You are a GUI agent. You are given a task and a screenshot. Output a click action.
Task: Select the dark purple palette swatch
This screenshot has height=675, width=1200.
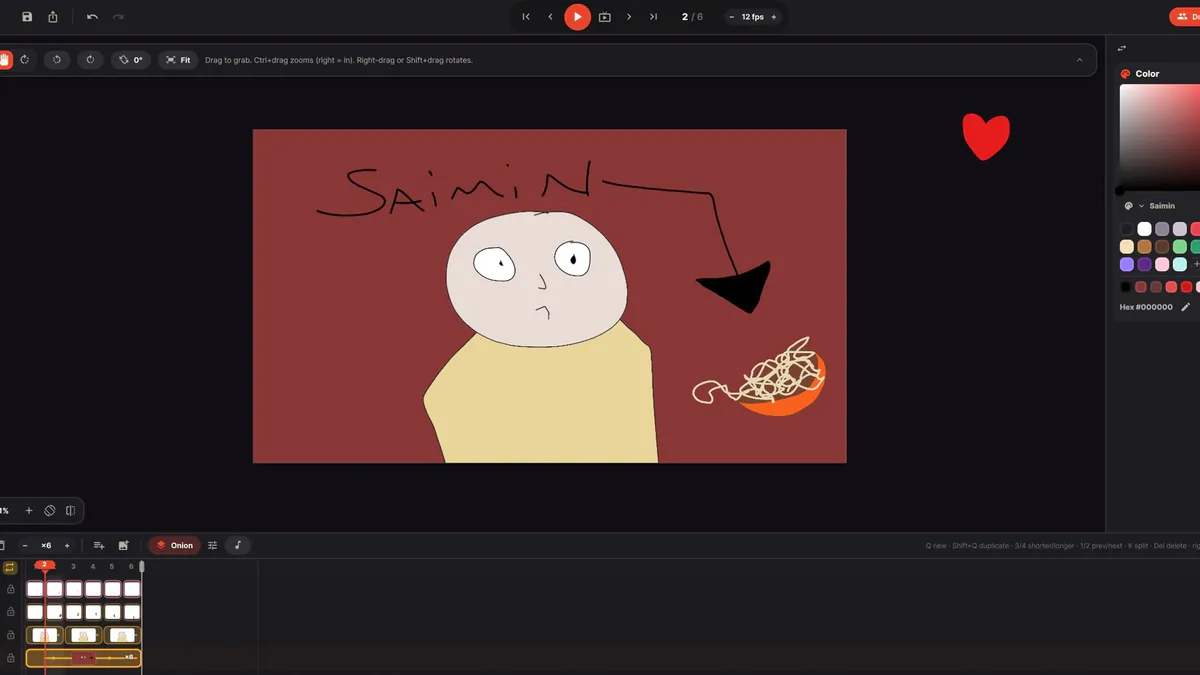(x=1144, y=265)
